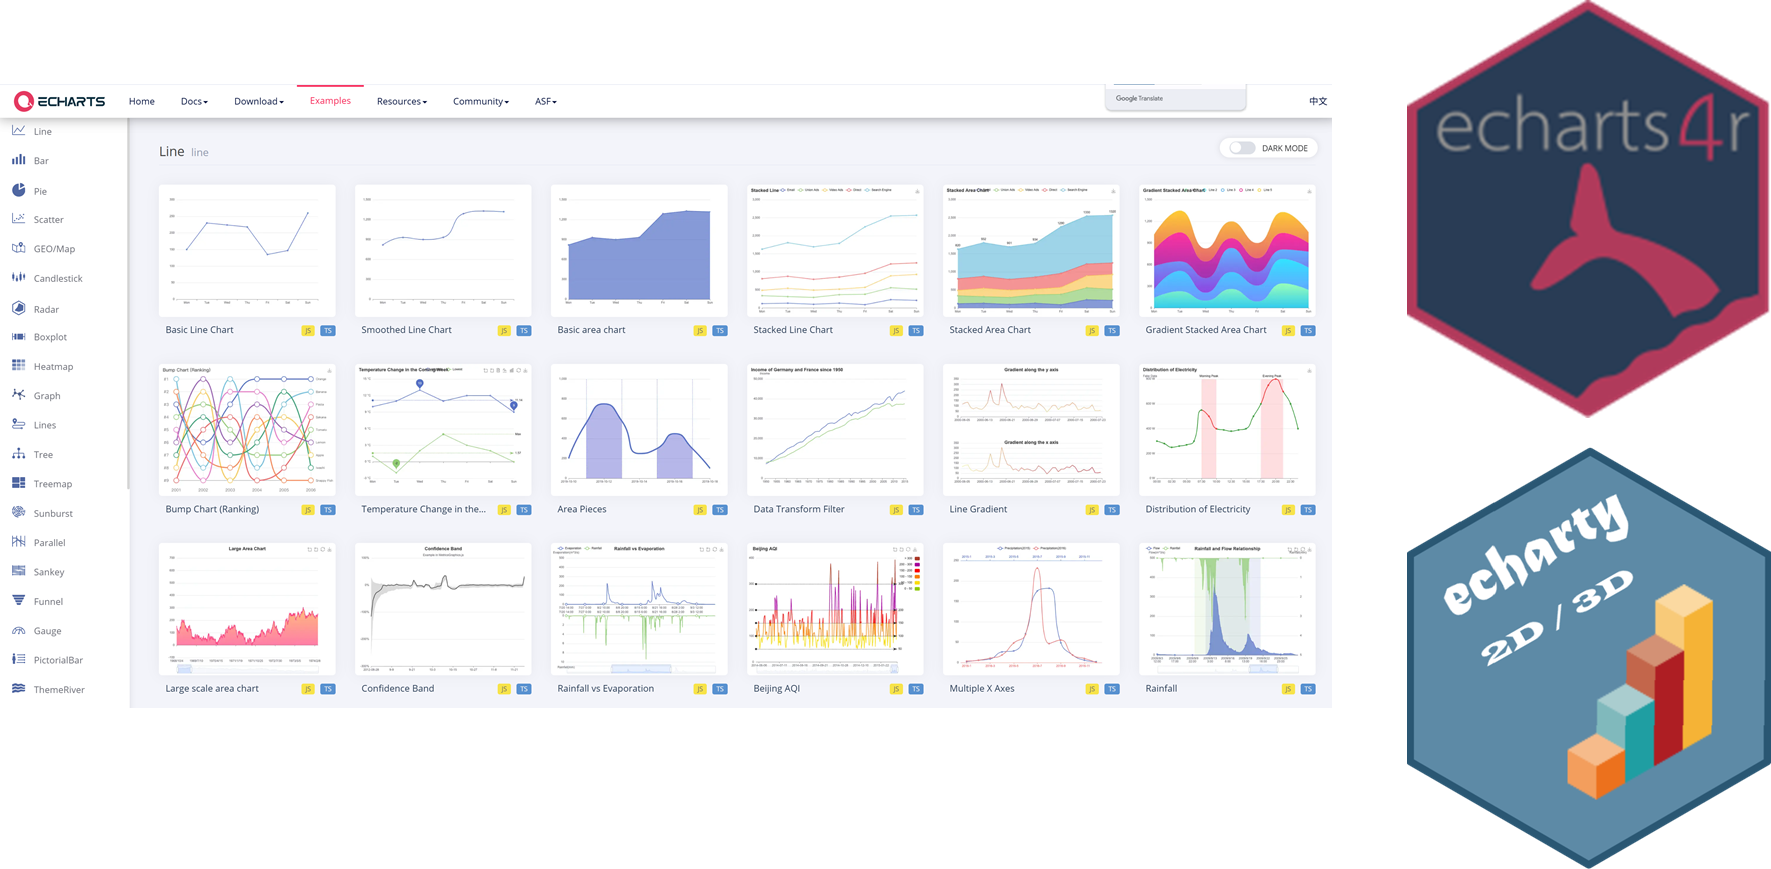Image resolution: width=1771 pixels, height=869 pixels.
Task: Go to the Home menu item
Action: (x=142, y=101)
